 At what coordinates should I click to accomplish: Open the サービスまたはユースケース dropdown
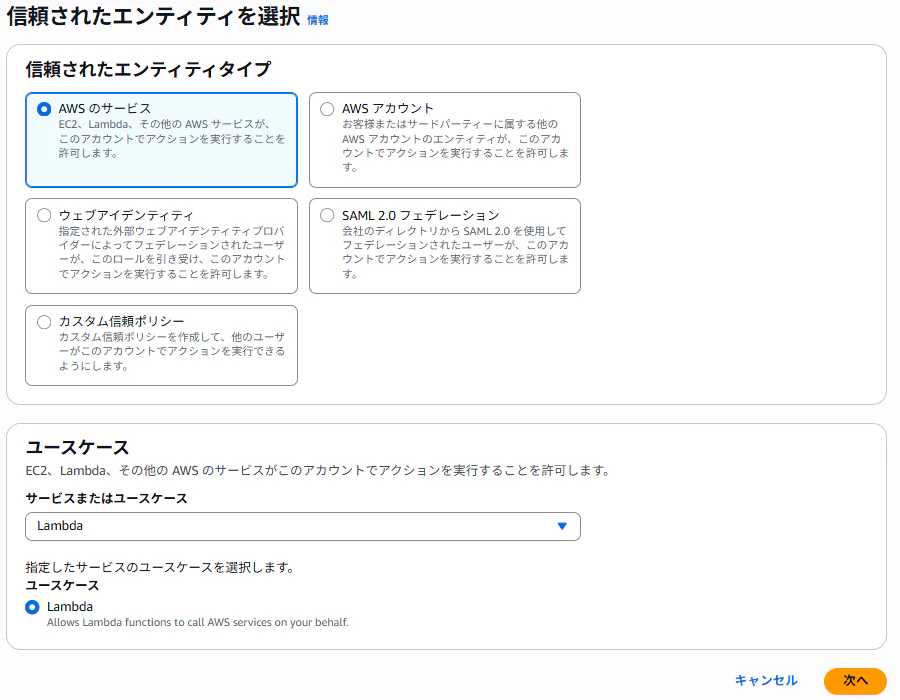(x=302, y=526)
